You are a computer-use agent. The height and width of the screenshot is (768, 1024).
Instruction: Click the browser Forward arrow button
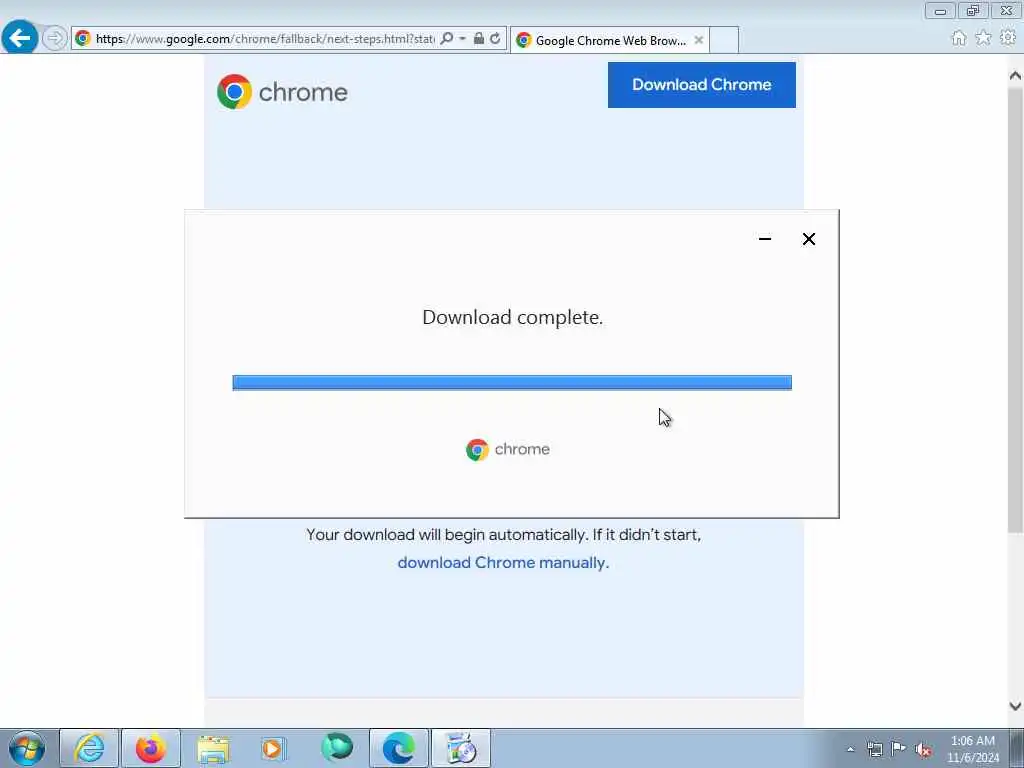[55, 39]
